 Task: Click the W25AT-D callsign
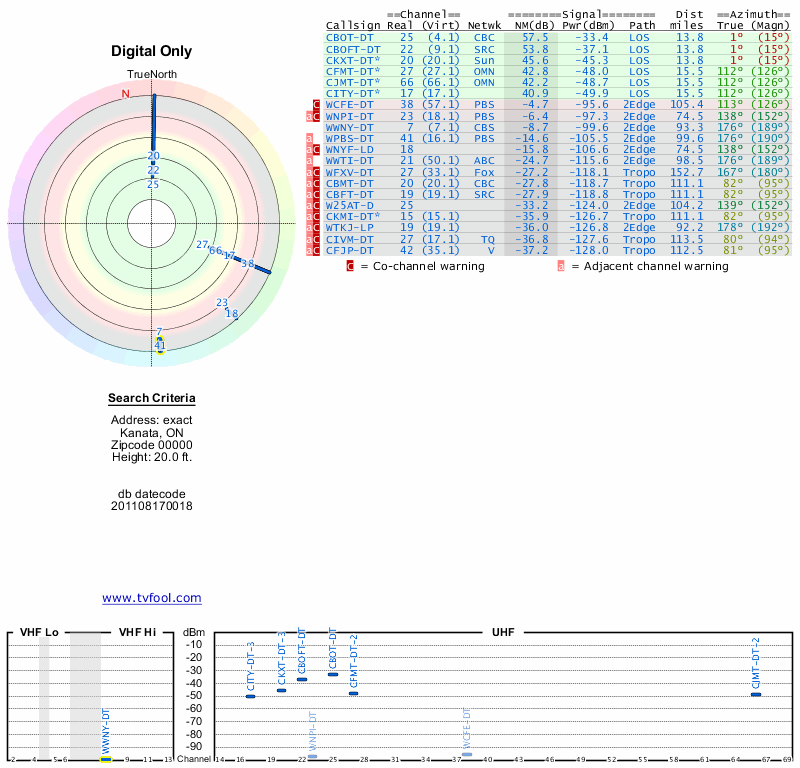[350, 205]
